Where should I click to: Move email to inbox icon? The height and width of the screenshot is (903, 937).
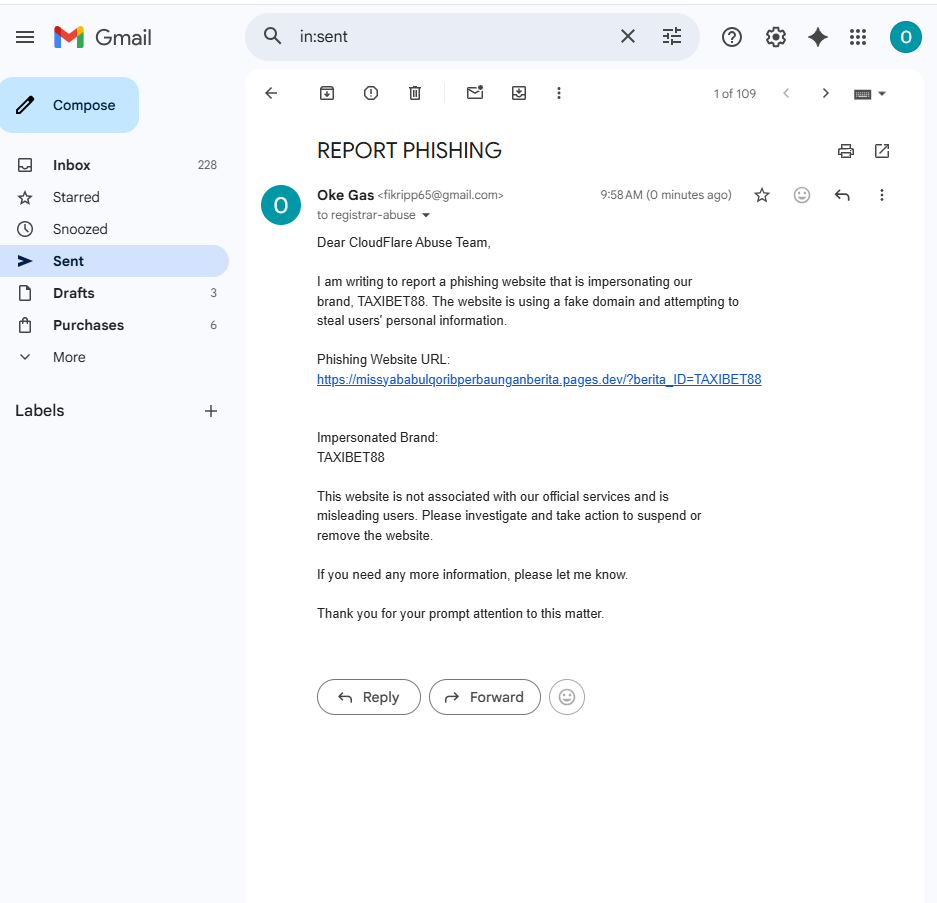click(x=519, y=93)
